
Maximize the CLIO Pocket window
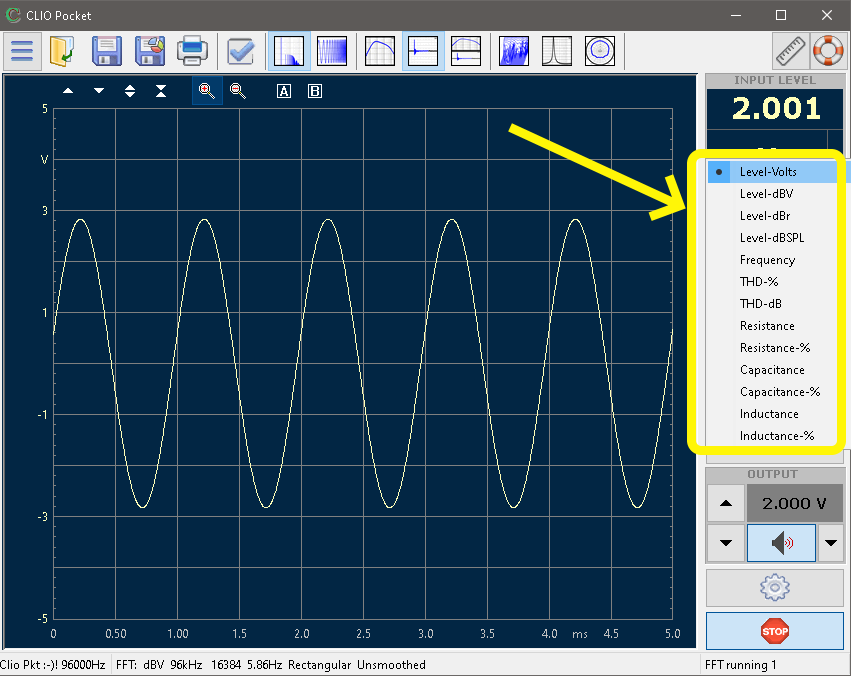tap(781, 15)
